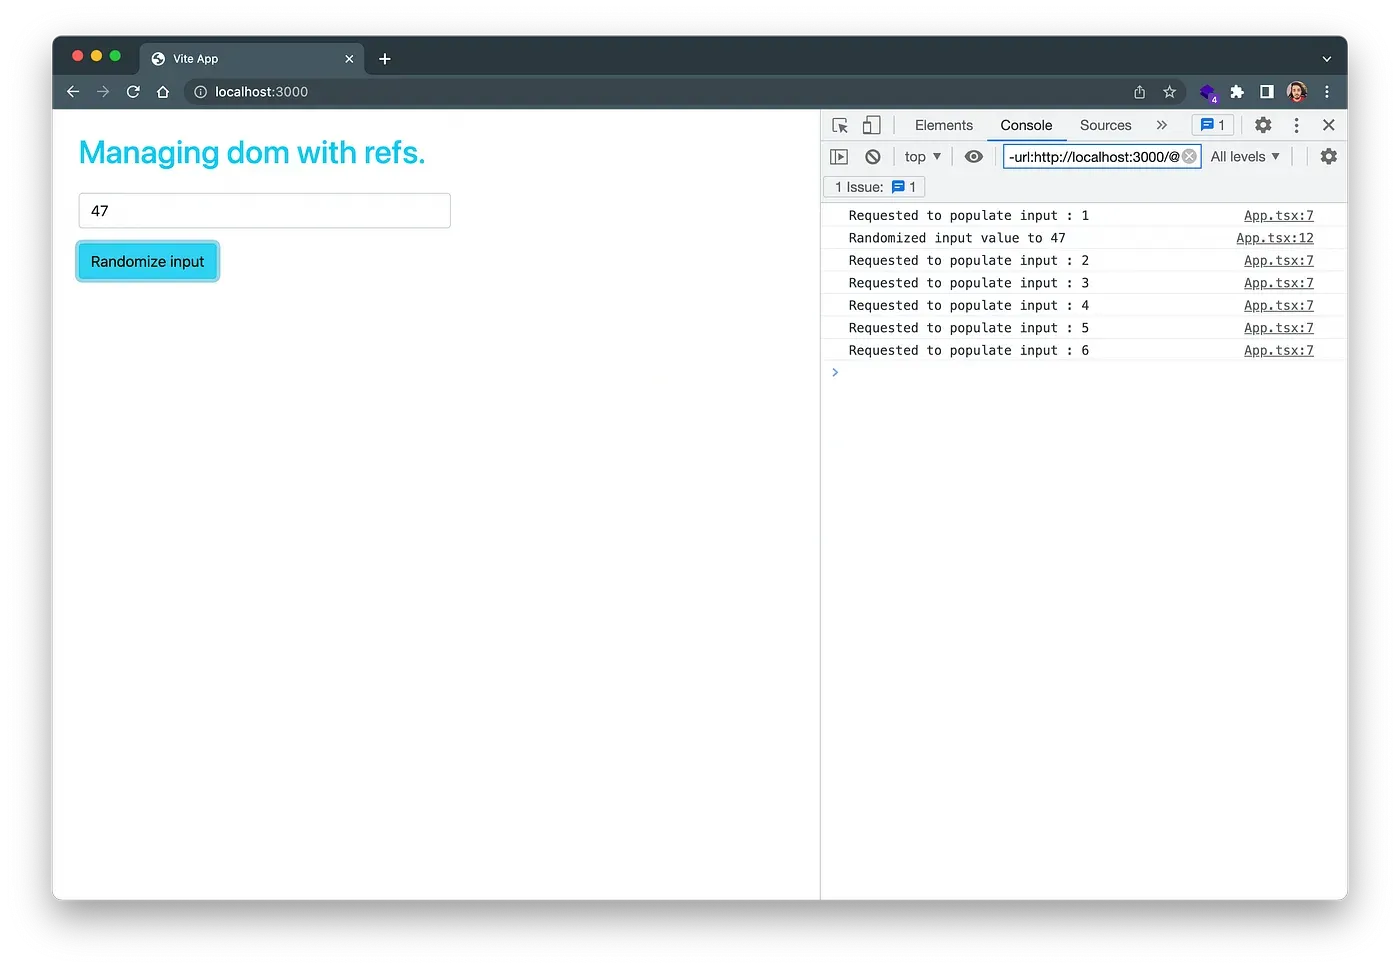The width and height of the screenshot is (1400, 969).
Task: Show the console sidebar
Action: pyautogui.click(x=839, y=157)
